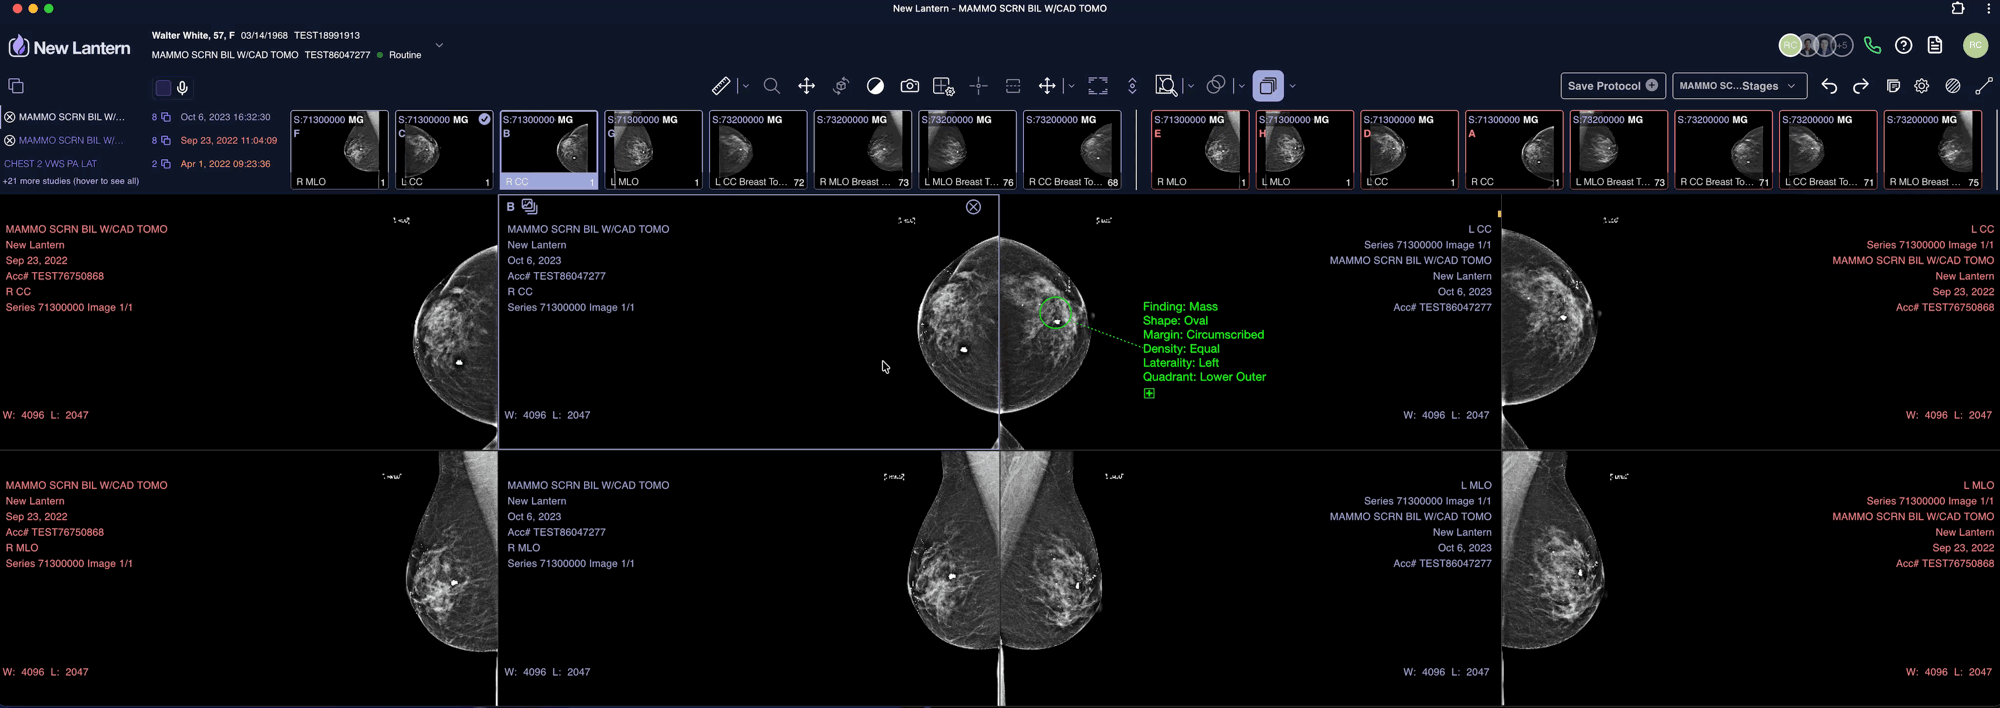
Task: Toggle the checkmark on L CC thumbnail C
Action: point(484,119)
